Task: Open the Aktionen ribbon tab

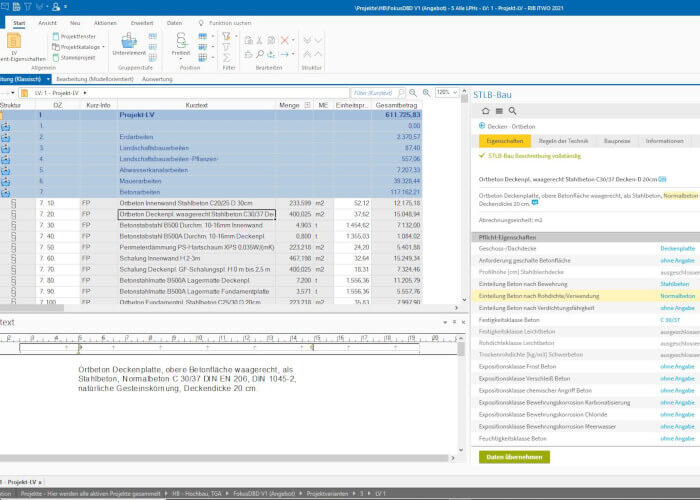Action: click(105, 23)
